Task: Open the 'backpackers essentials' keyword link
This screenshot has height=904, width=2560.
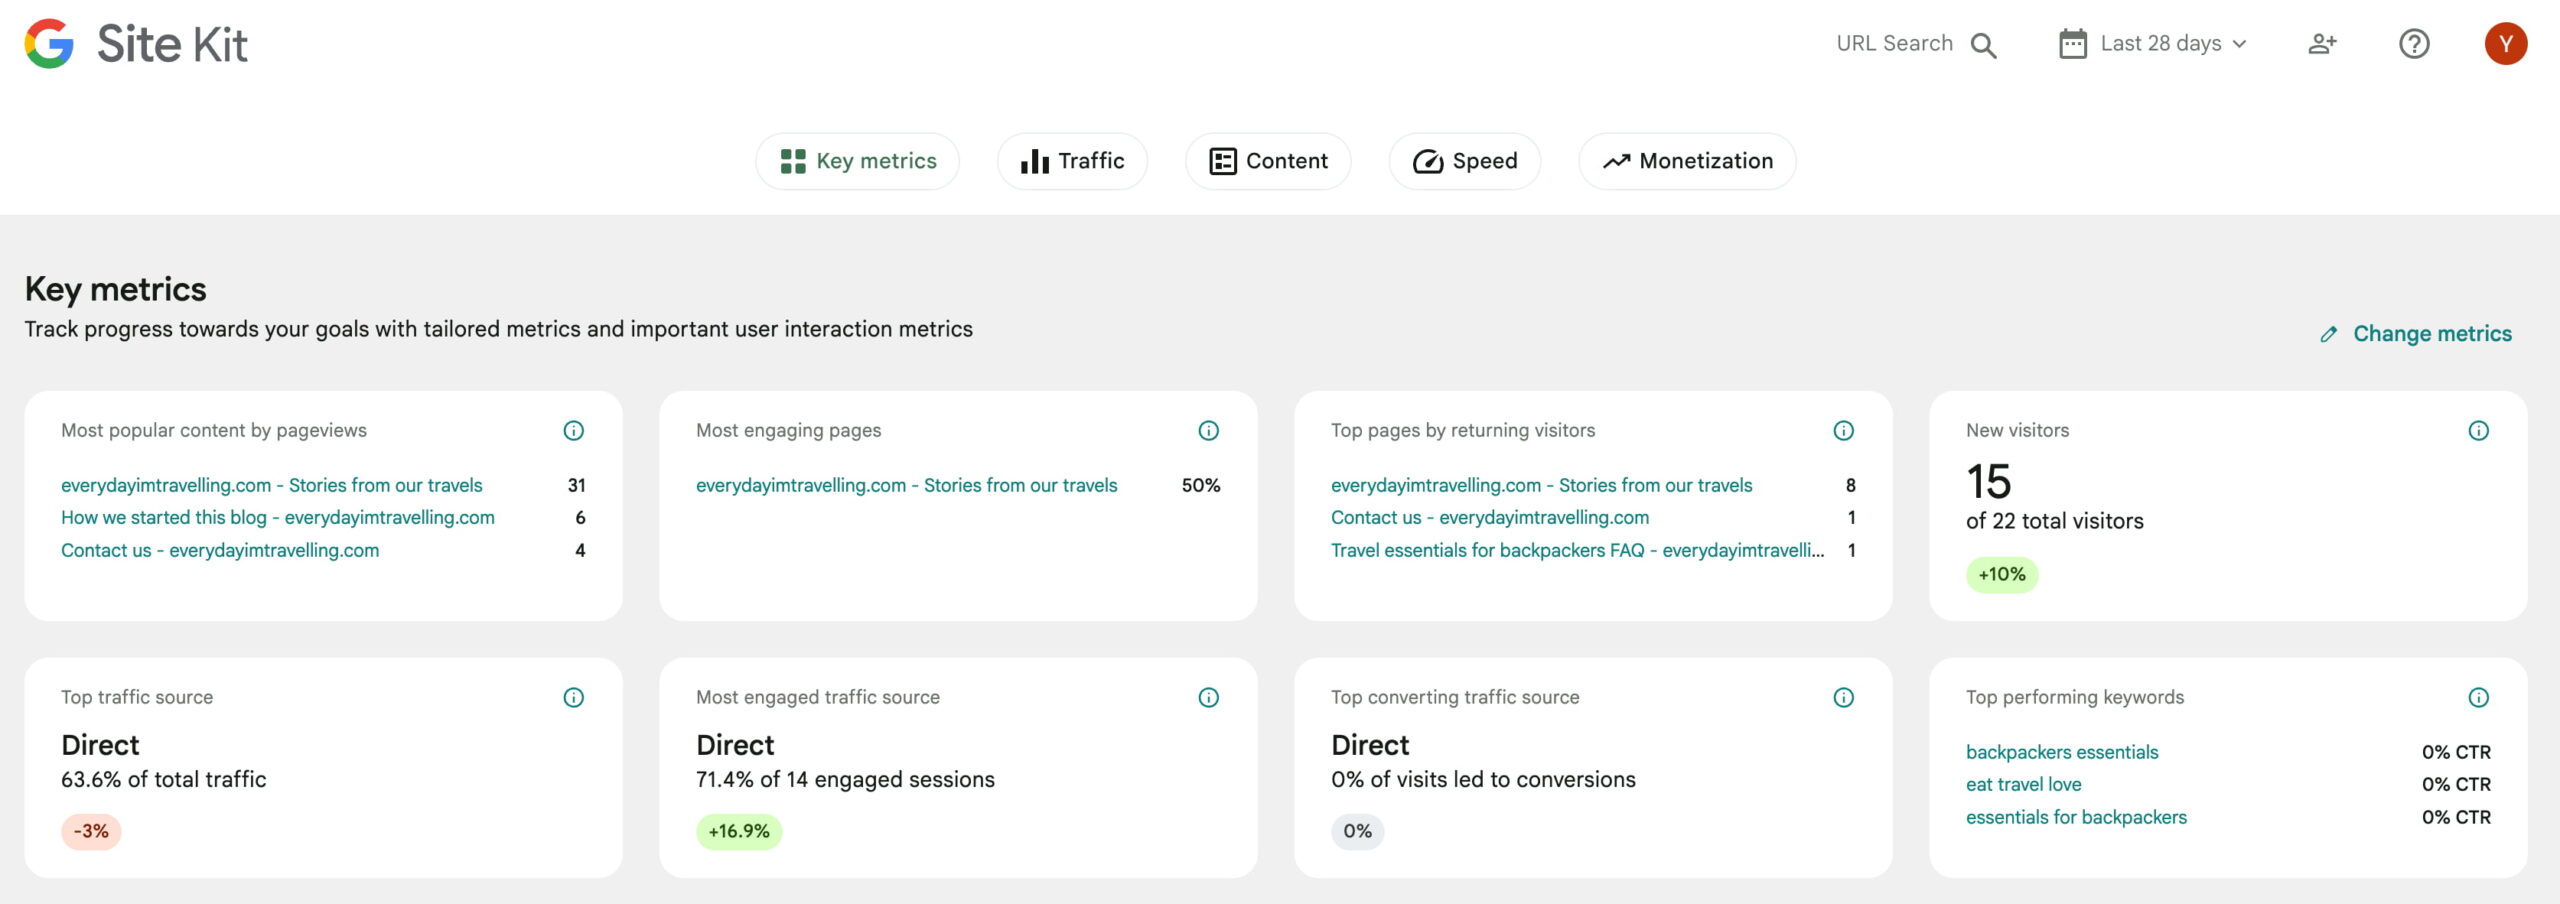Action: (2061, 752)
